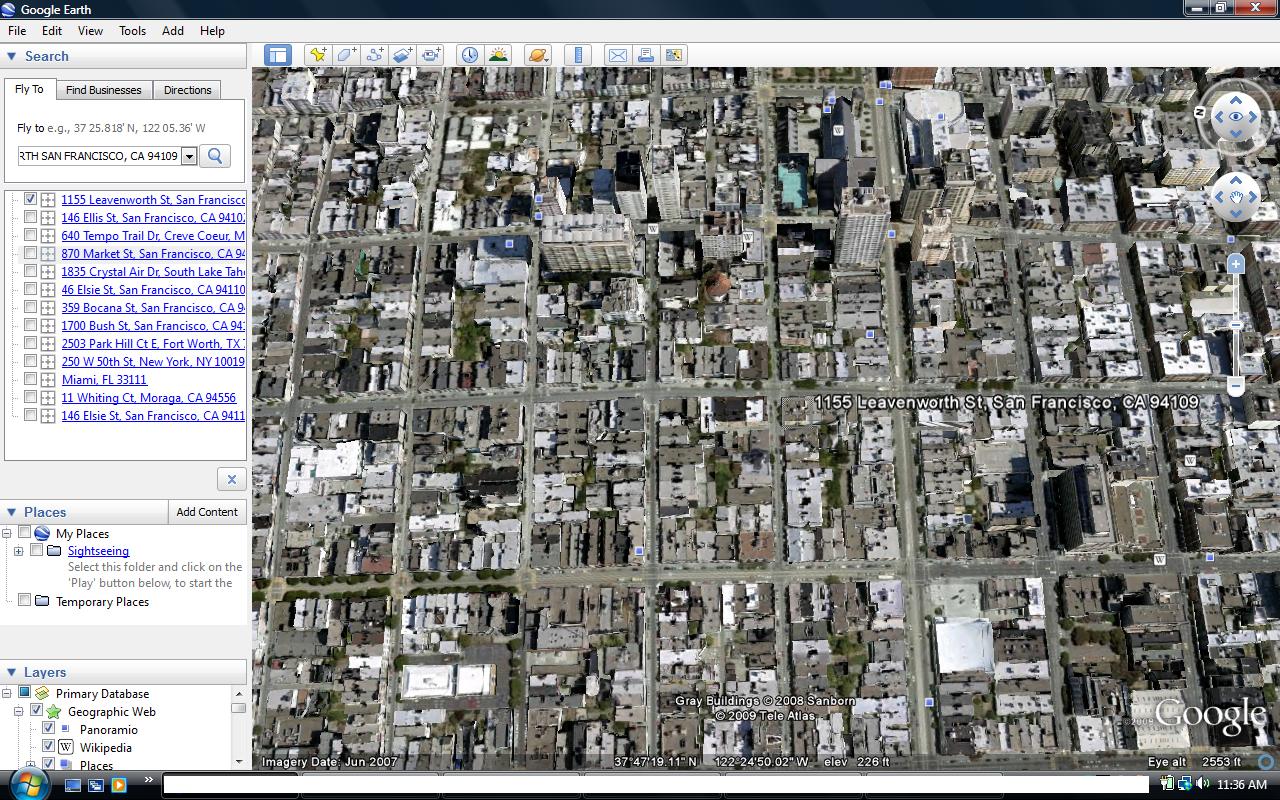Uncheck the Panoramio layer checkbox

tap(48, 729)
